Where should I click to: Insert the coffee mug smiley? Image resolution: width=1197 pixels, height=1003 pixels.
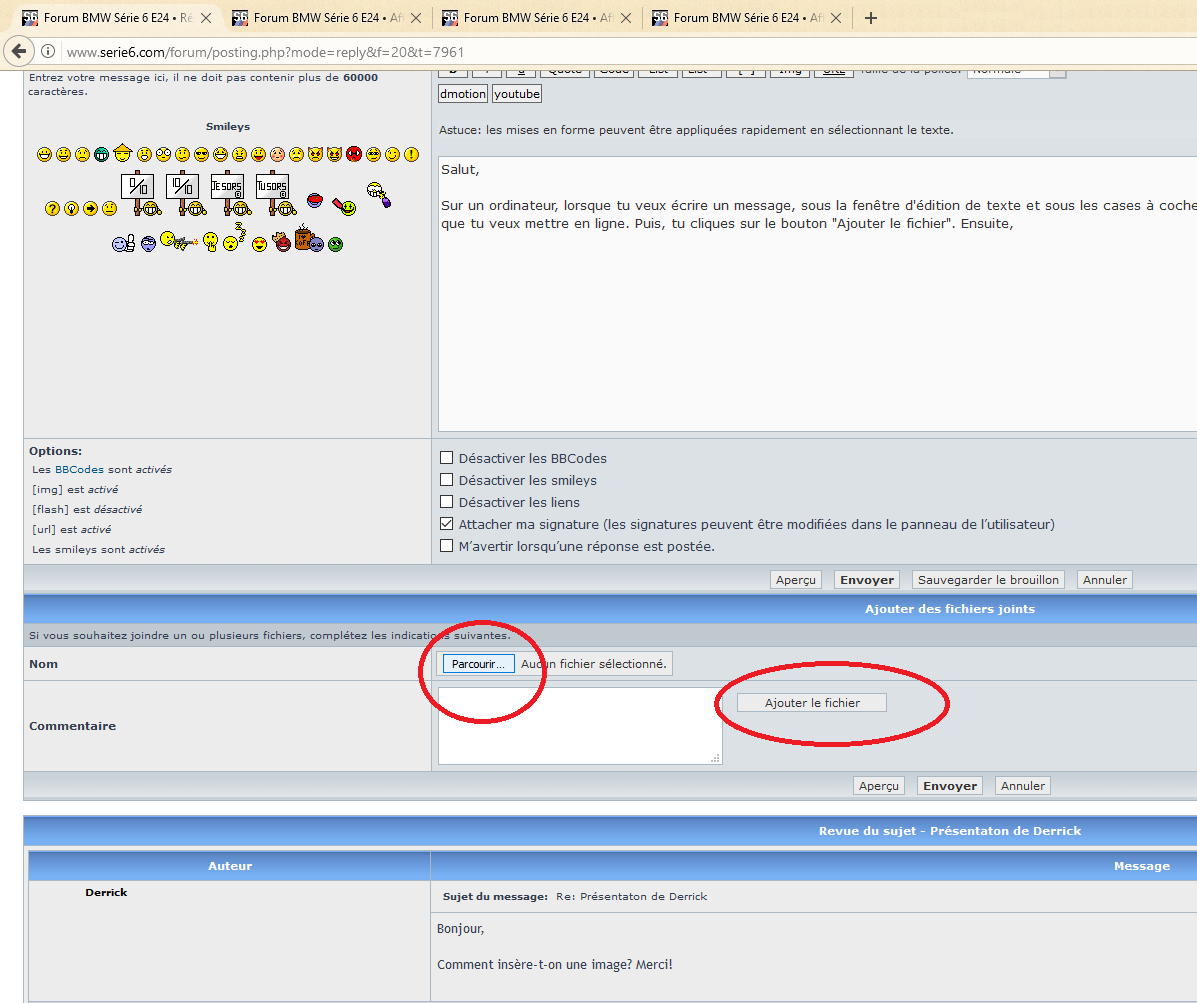point(304,239)
